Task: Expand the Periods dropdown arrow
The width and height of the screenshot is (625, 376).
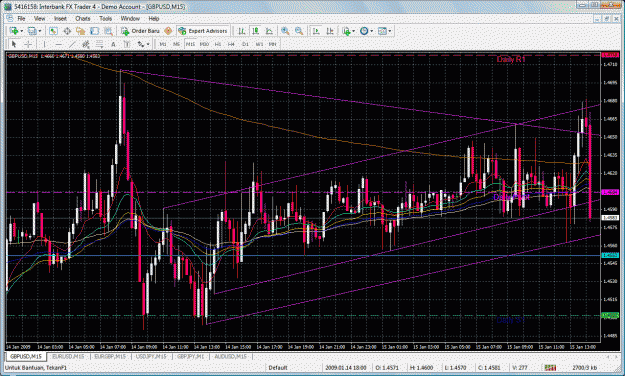Action: [x=371, y=31]
